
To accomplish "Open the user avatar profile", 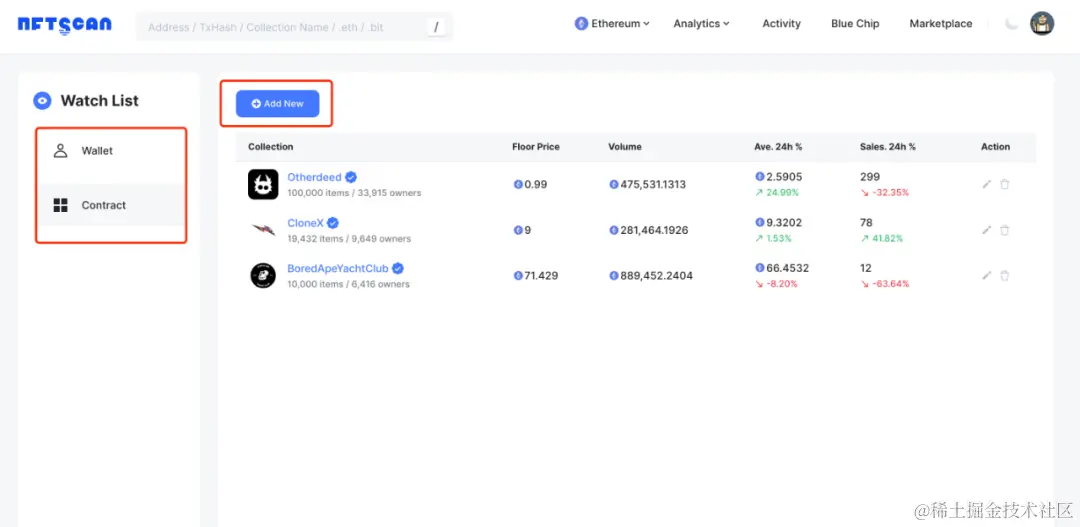I will (x=1042, y=23).
